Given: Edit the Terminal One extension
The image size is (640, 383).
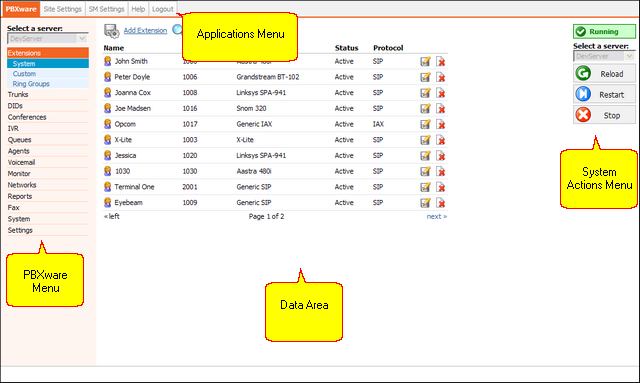Looking at the screenshot, I should pos(425,187).
